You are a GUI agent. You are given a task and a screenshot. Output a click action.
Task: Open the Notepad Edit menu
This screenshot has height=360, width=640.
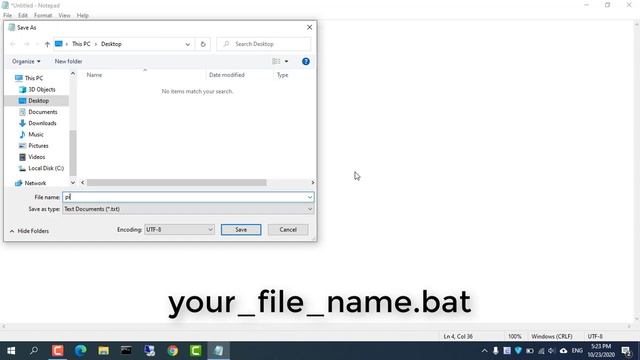(x=22, y=16)
